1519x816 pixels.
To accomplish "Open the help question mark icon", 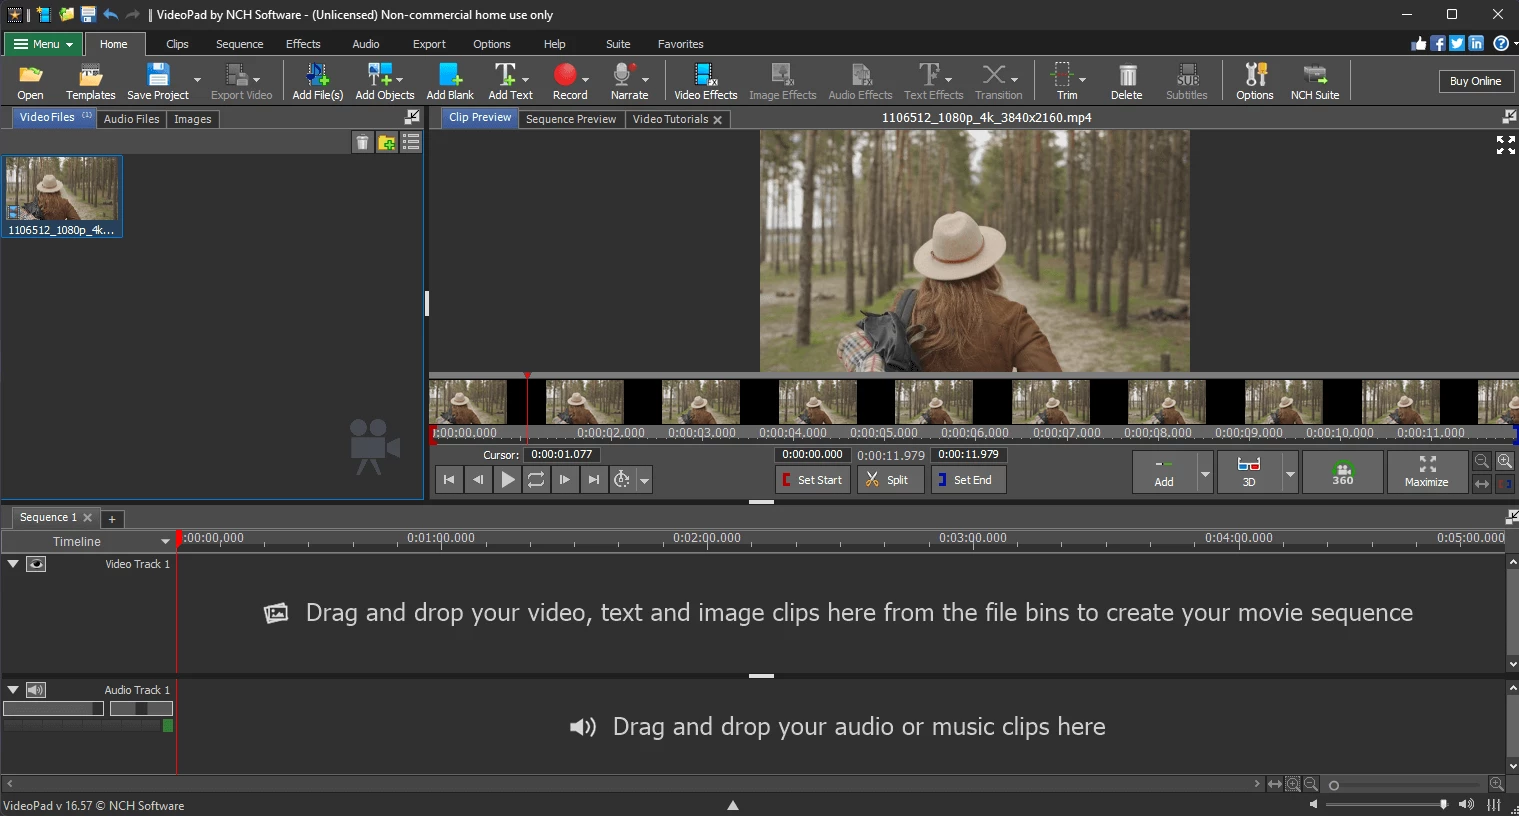I will [x=1501, y=43].
